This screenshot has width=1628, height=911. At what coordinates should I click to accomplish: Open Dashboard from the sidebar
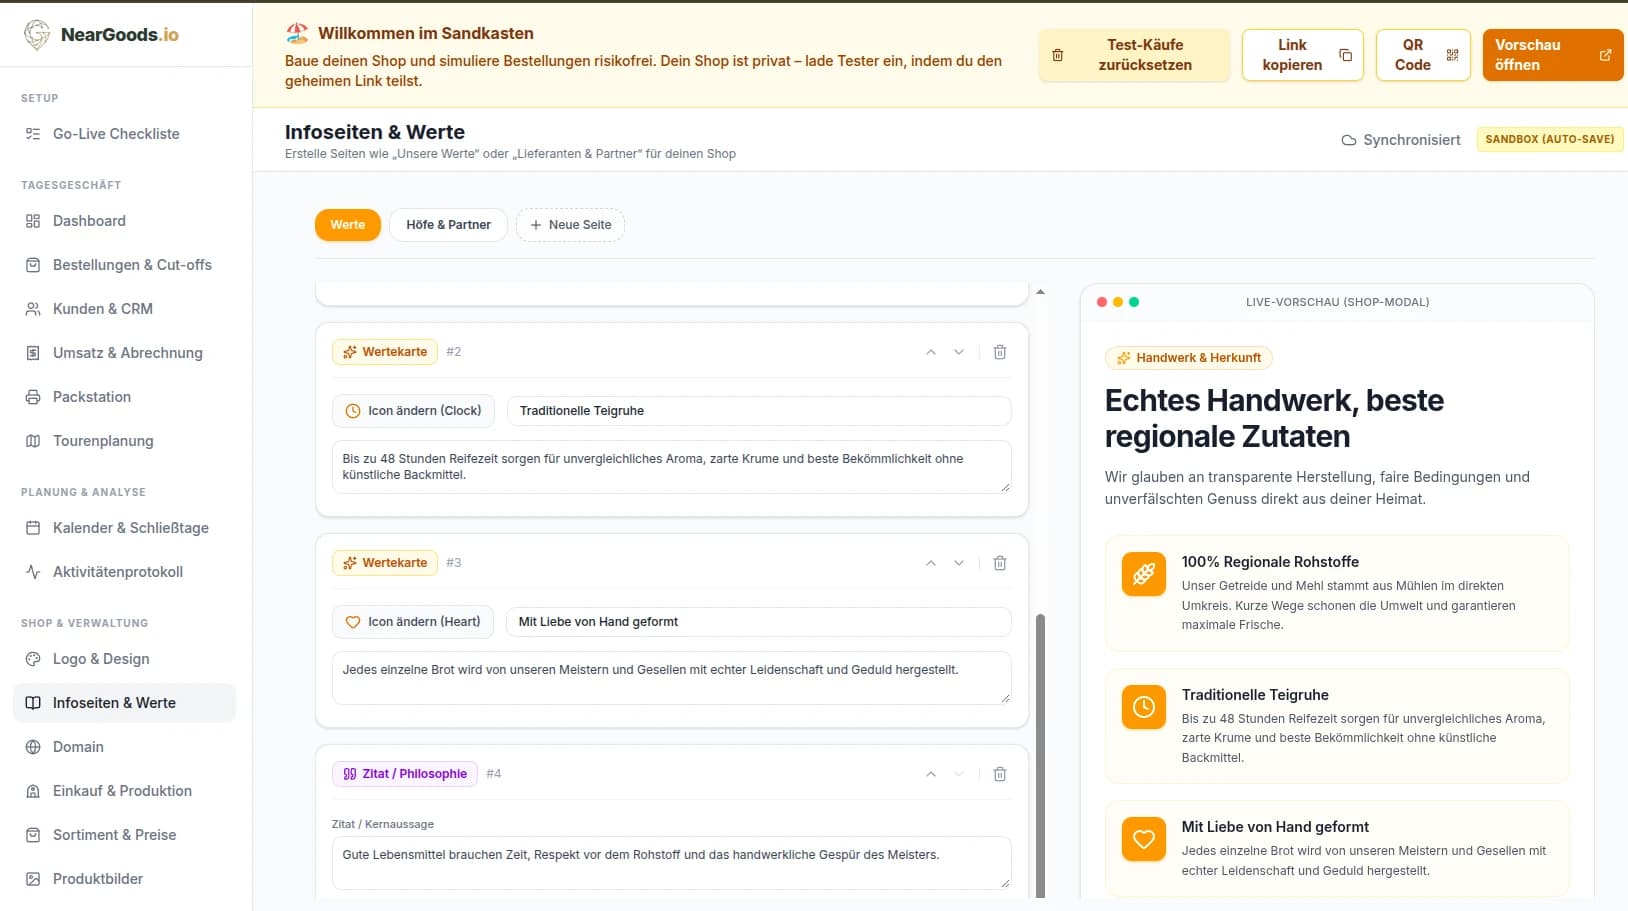[x=125, y=221]
